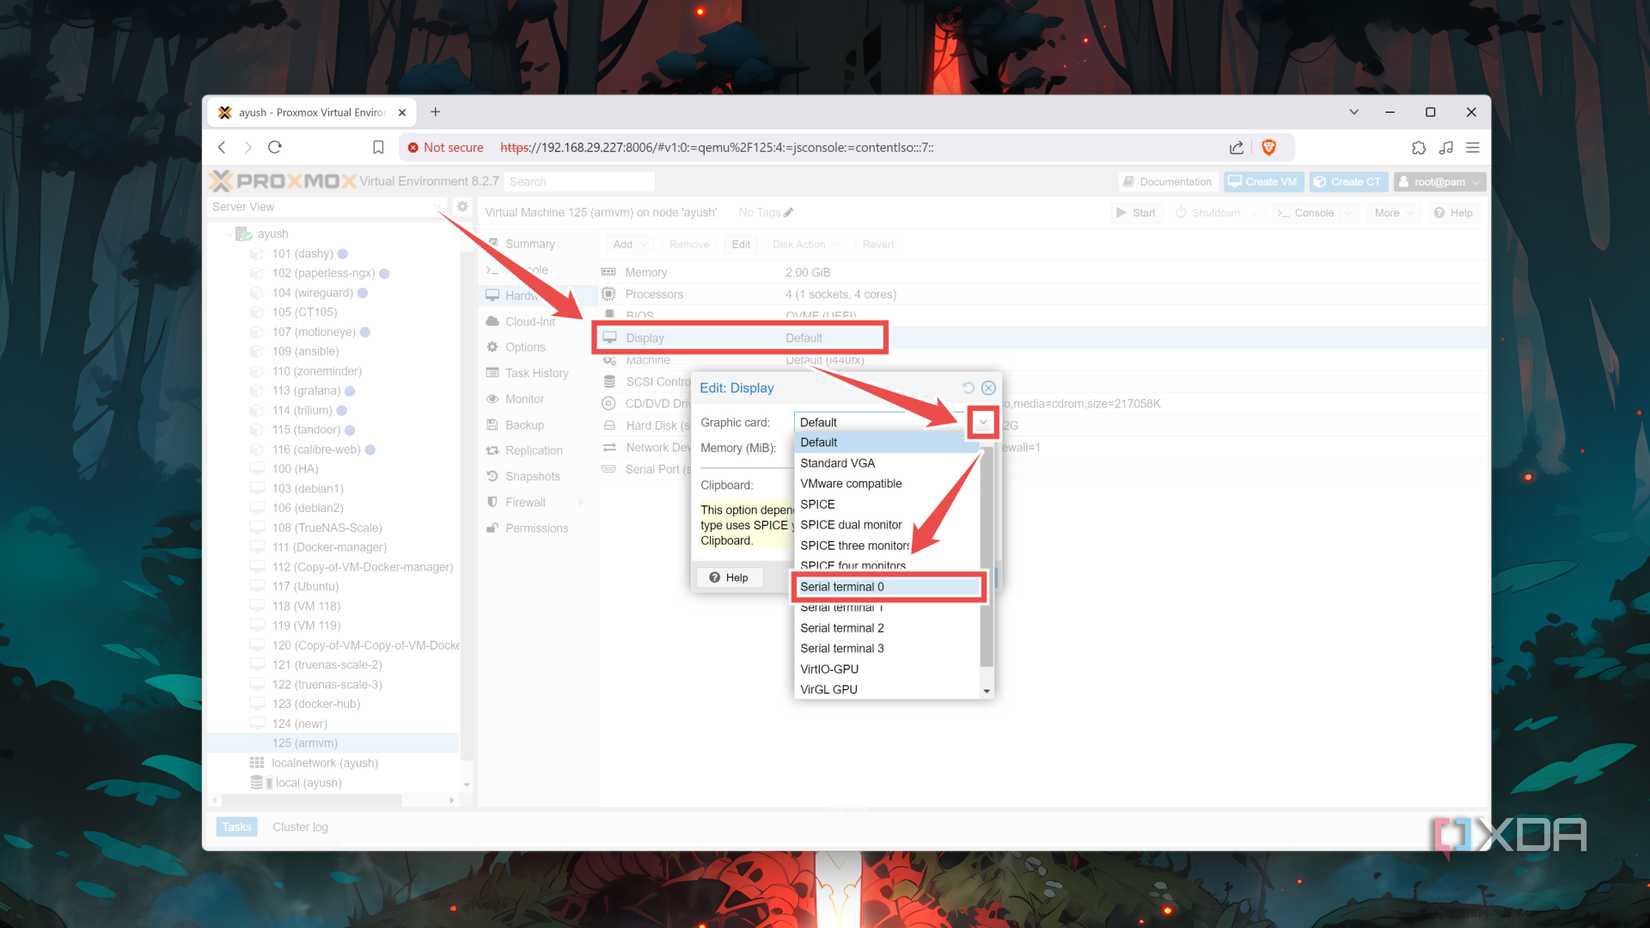Choose Standard VGA graphic card option
The height and width of the screenshot is (928, 1650).
click(886, 463)
